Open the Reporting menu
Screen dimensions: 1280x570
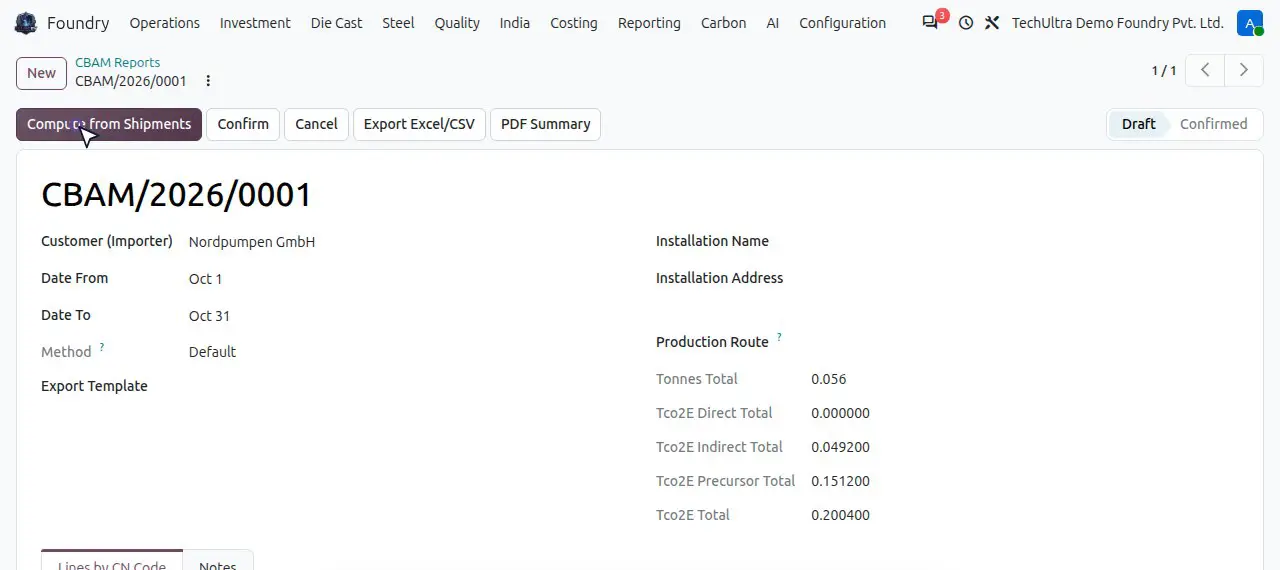(x=649, y=23)
